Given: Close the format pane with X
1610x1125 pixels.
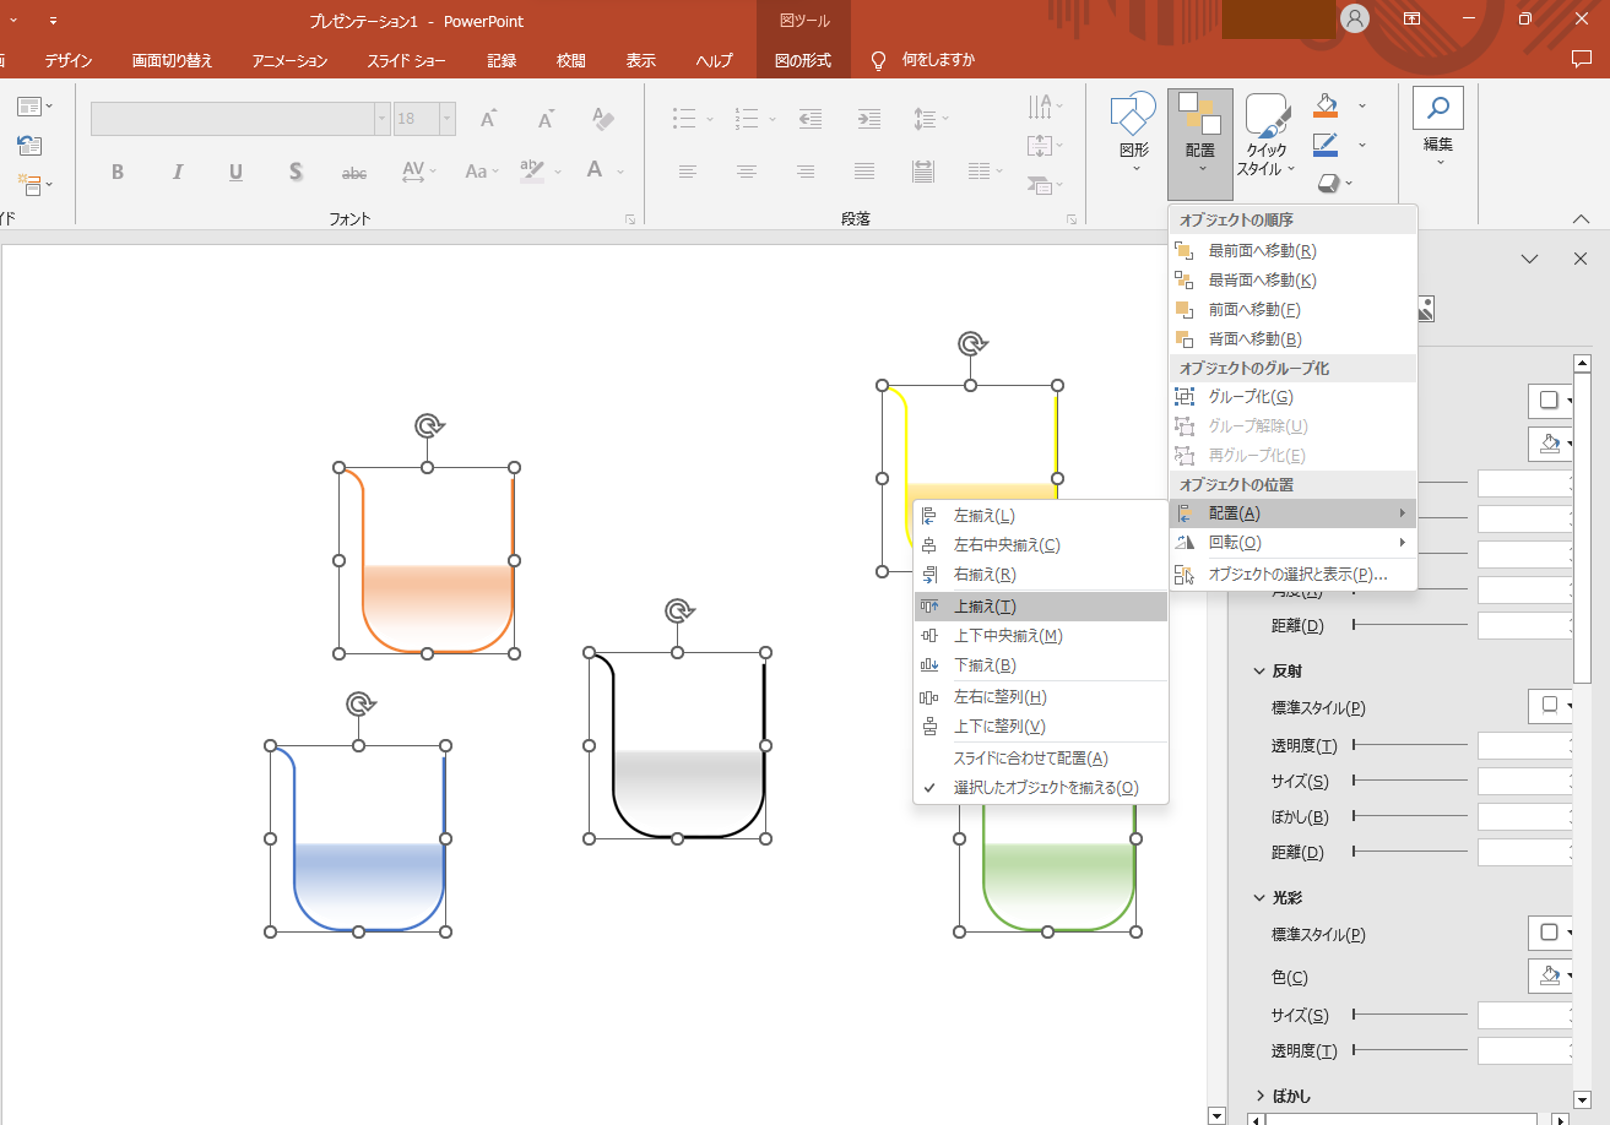Looking at the screenshot, I should 1580,259.
